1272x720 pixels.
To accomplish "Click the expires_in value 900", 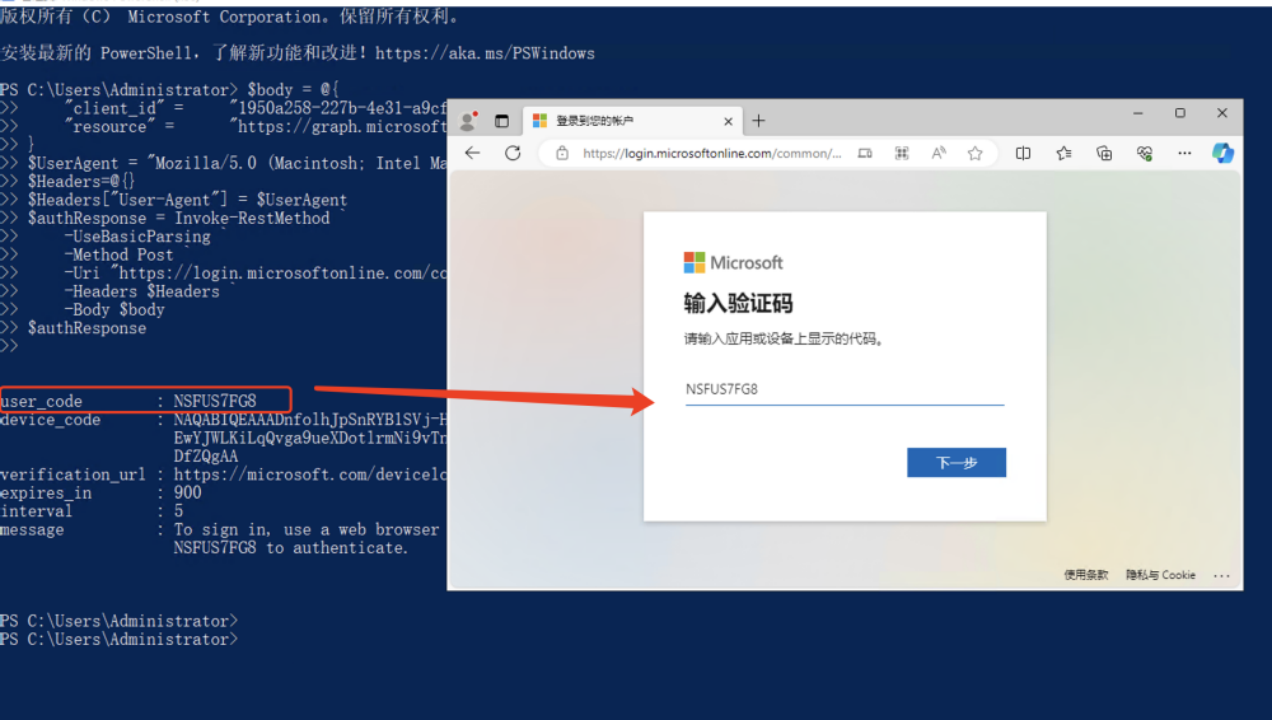I will pos(188,493).
